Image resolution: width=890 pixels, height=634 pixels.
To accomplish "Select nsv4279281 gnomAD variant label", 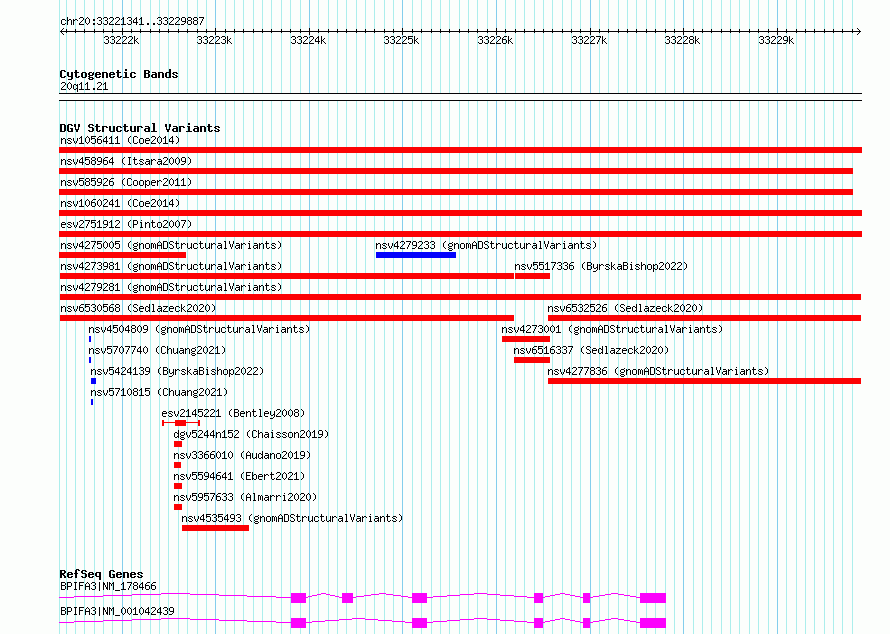I will (171, 287).
